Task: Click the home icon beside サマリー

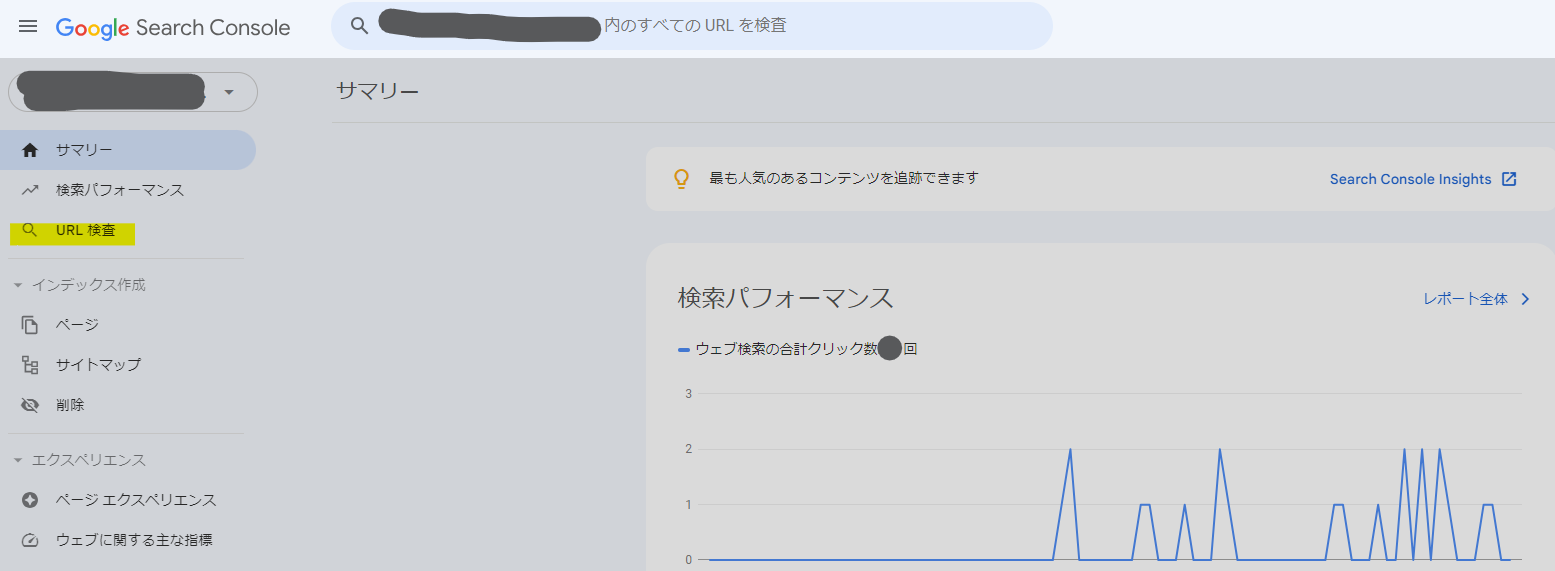Action: pos(30,150)
